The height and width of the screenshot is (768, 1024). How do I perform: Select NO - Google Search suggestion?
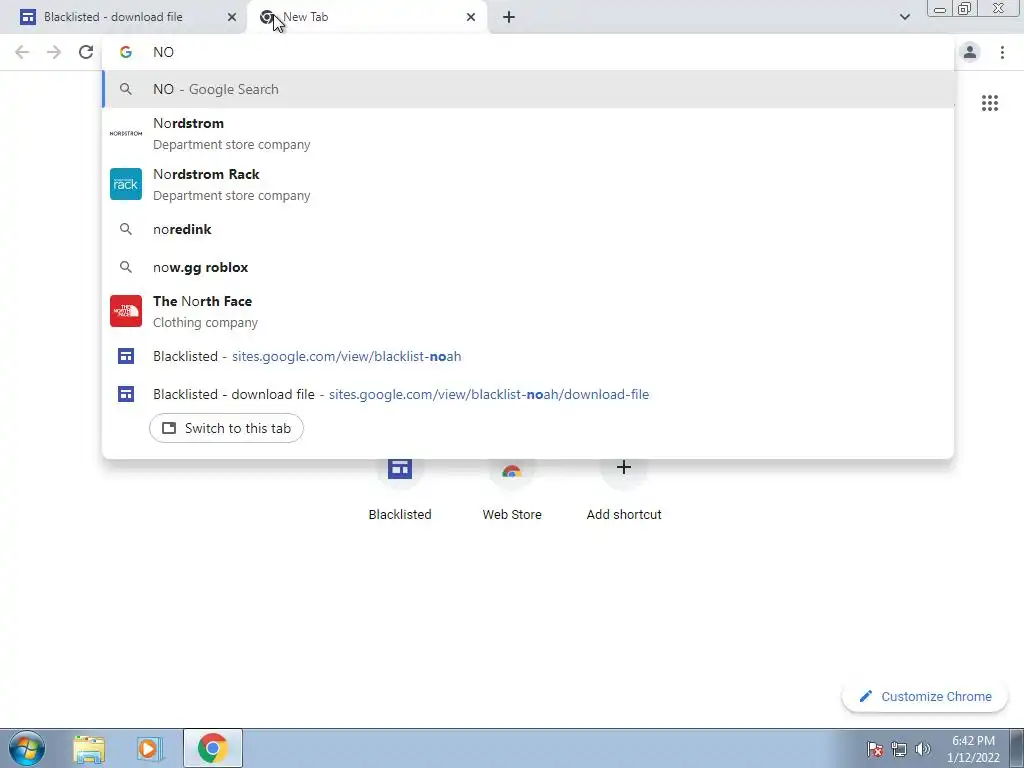(x=528, y=89)
